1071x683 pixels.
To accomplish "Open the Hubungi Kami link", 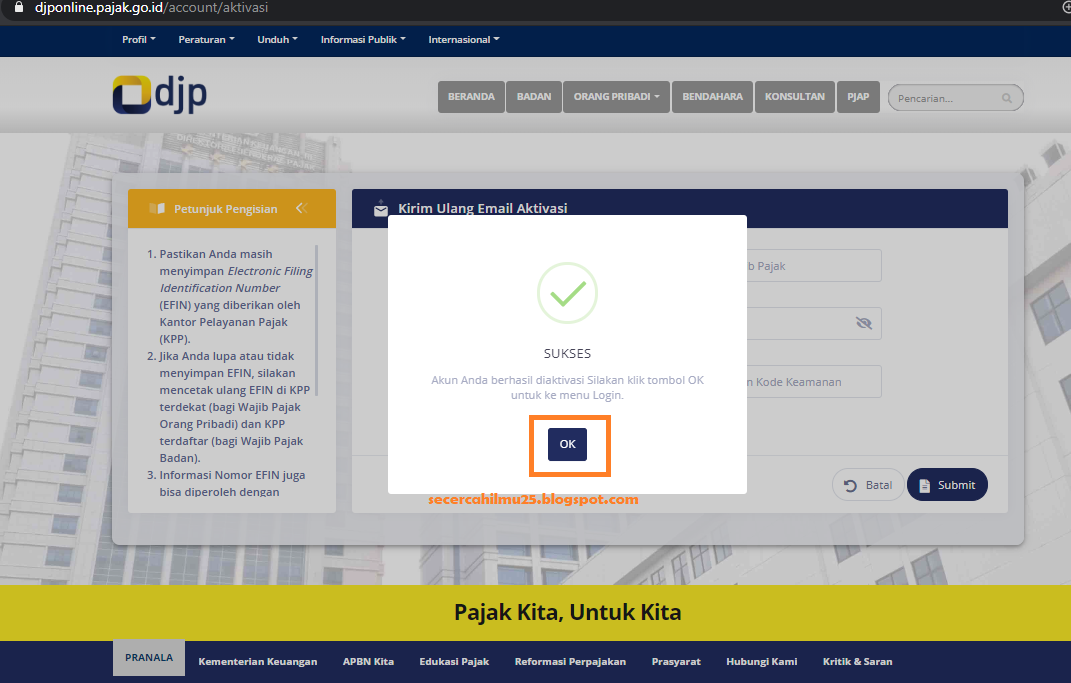I will coord(762,662).
